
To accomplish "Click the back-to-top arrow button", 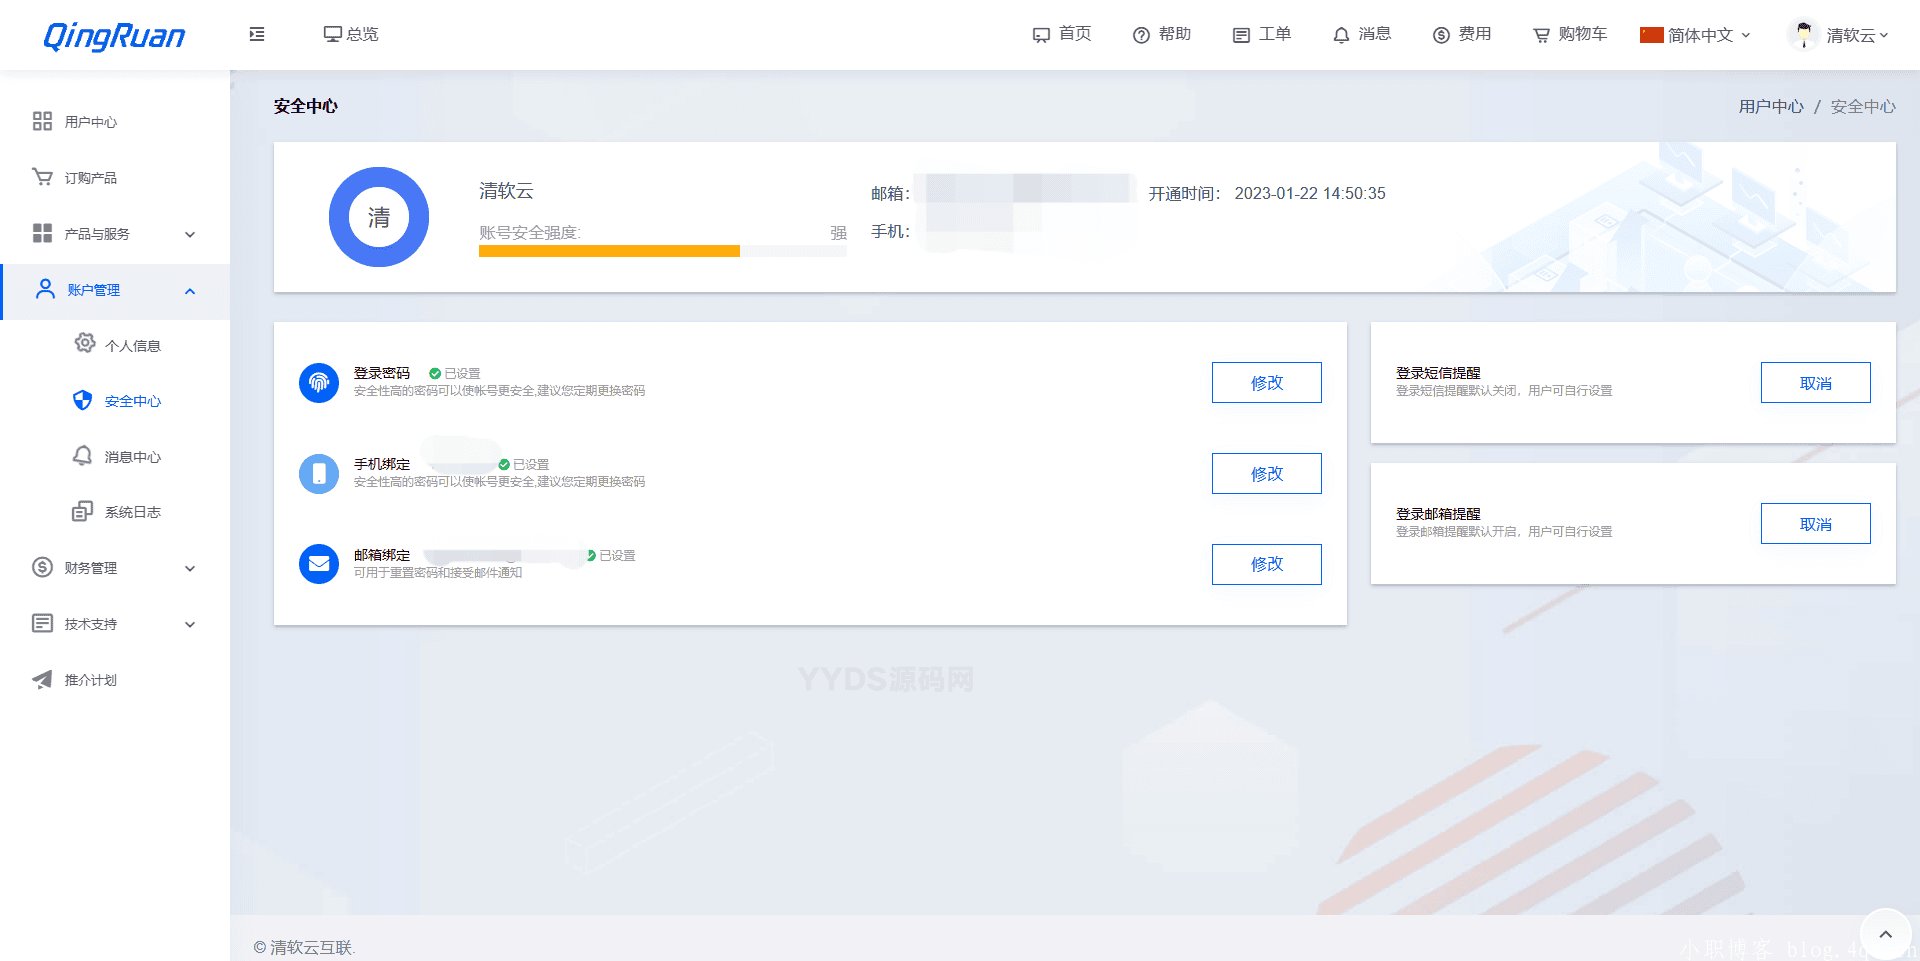I will pyautogui.click(x=1885, y=934).
